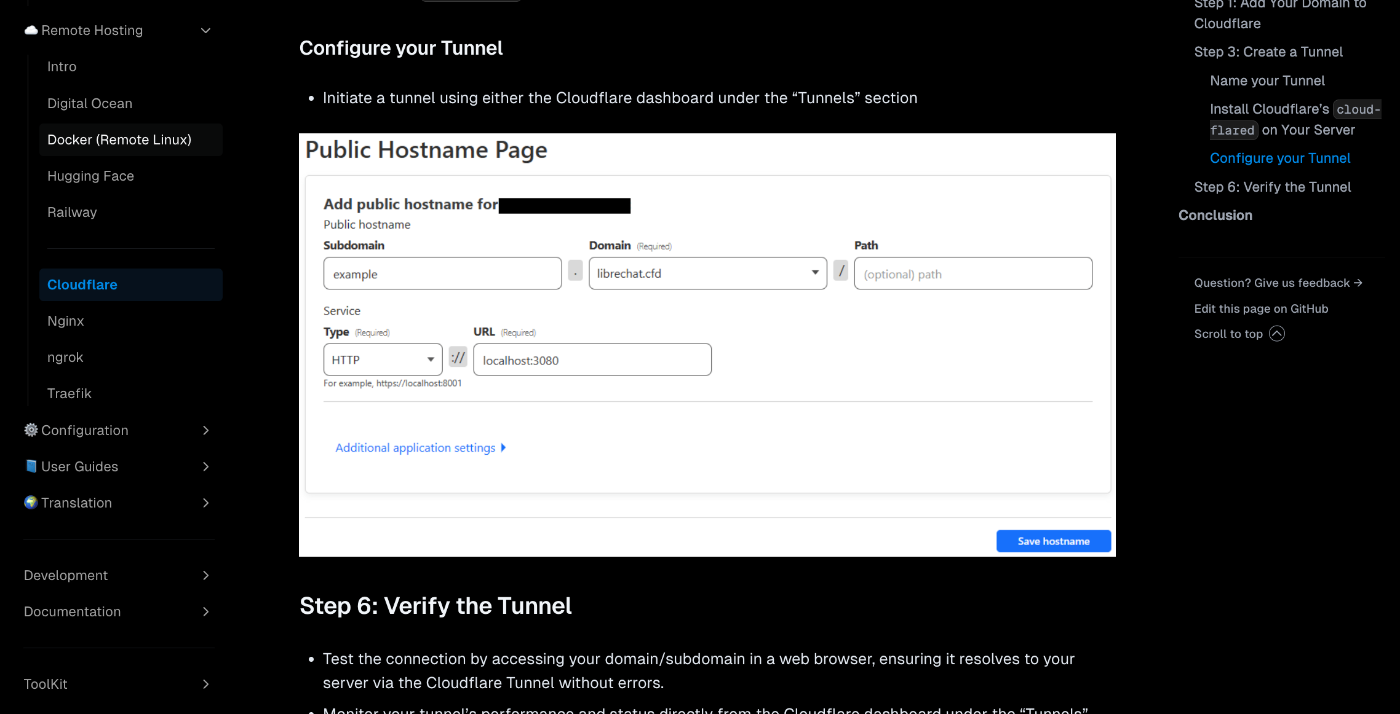Image resolution: width=1400 pixels, height=714 pixels.
Task: Collapse the Remote Hosting section chevron
Action: pos(206,31)
